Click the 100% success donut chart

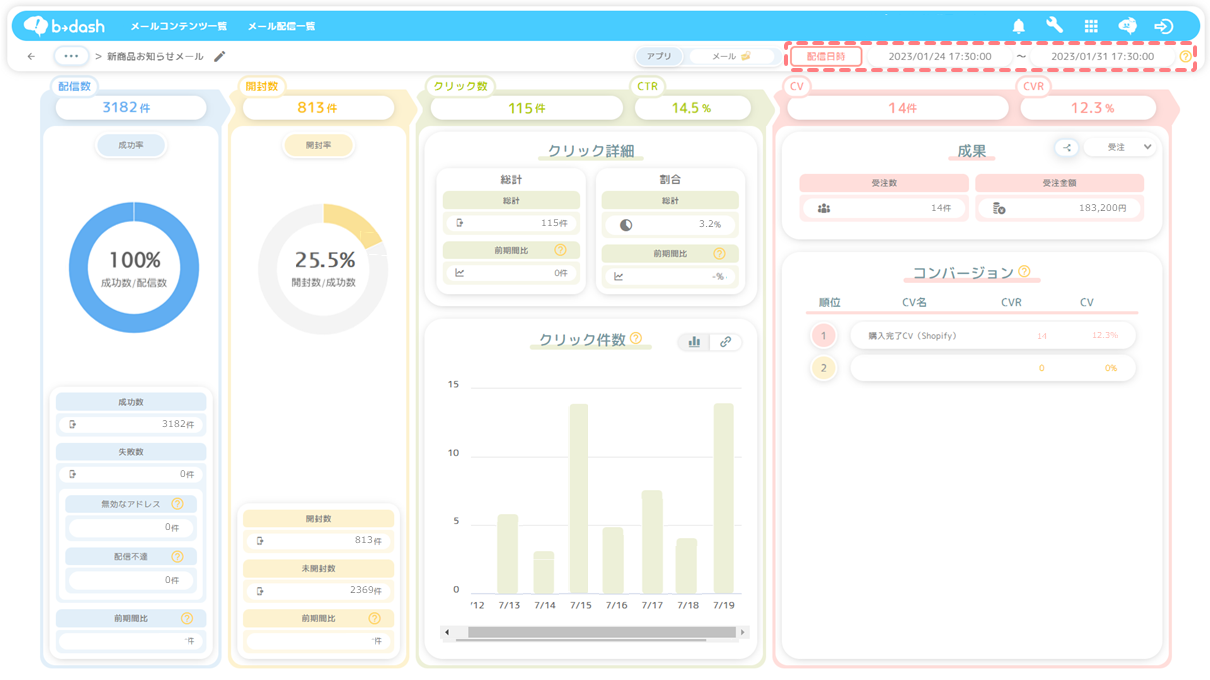[134, 268]
